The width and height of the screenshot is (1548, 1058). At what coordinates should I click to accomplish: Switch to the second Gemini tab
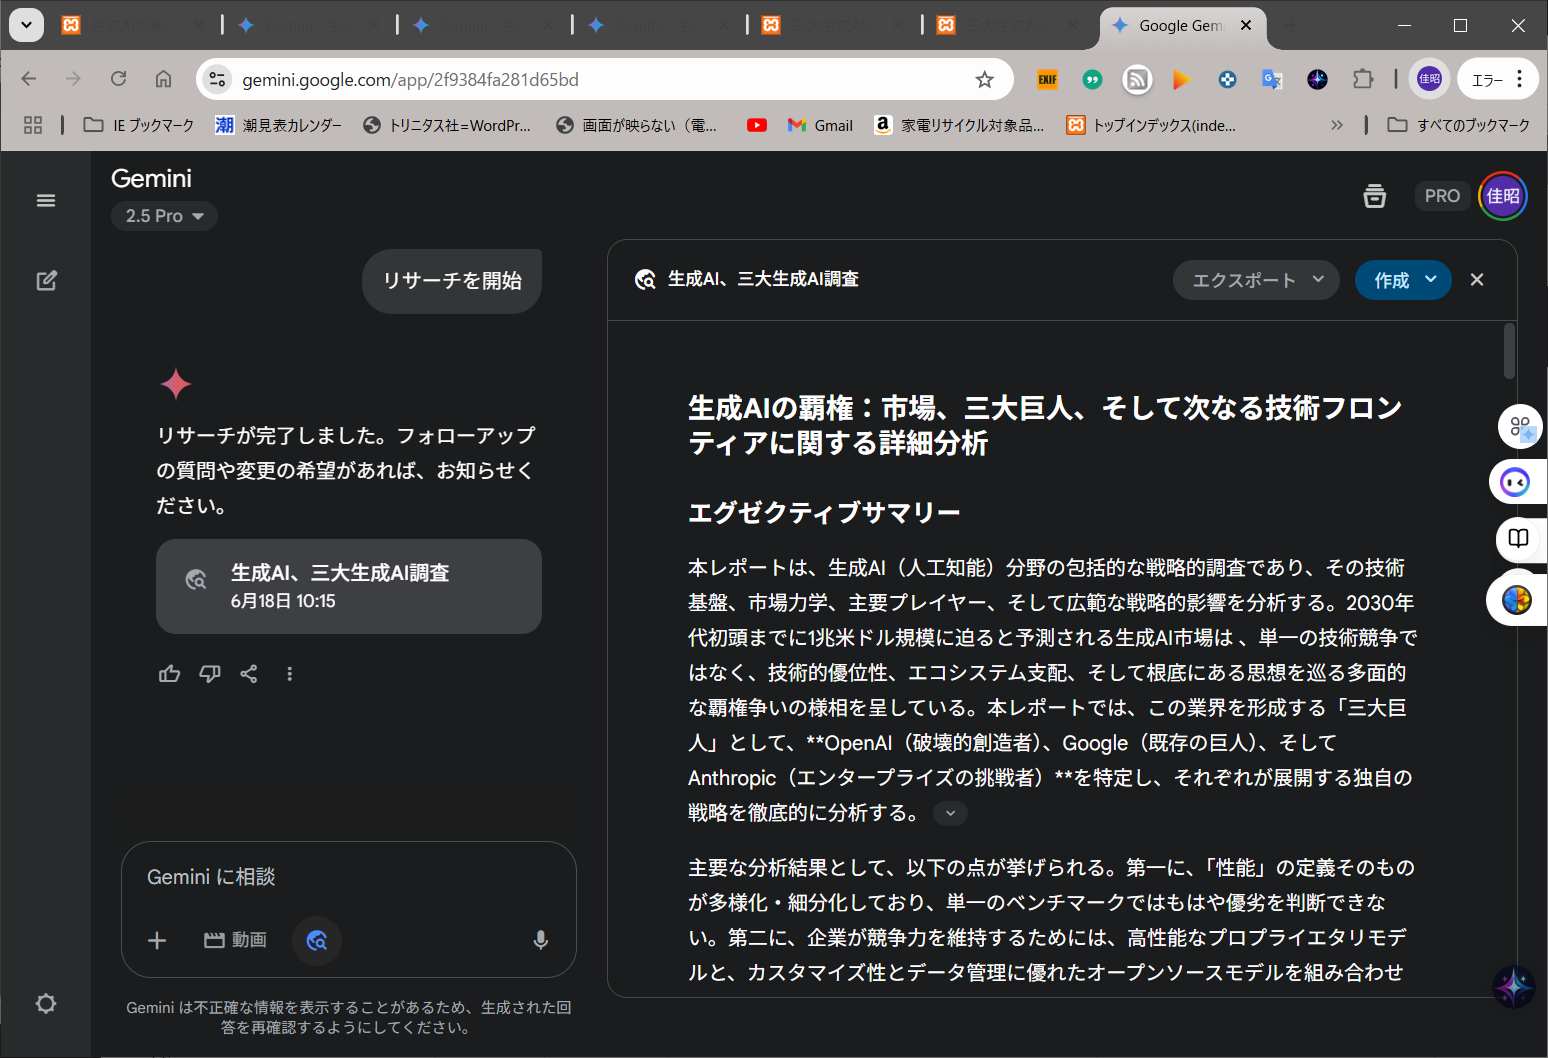[x=308, y=25]
